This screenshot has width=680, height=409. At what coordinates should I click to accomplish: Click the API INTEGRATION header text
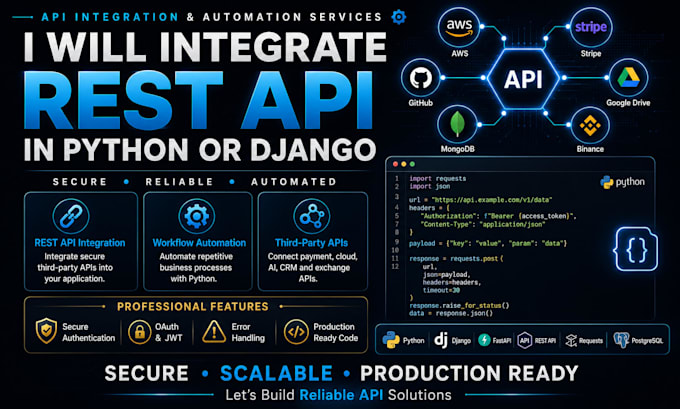(110, 17)
